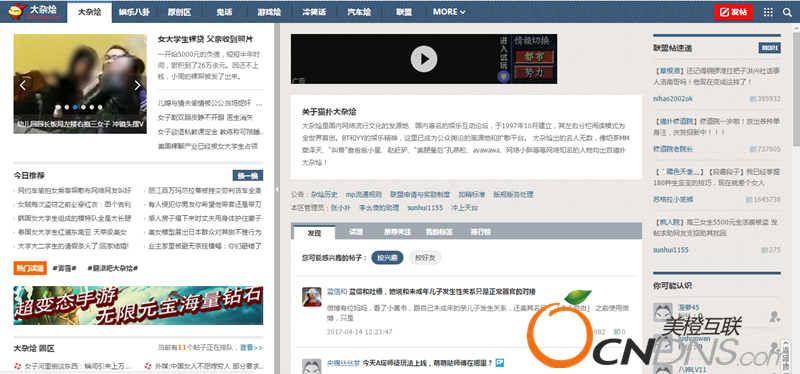The image size is (800, 374).
Task: Show previous slide with carousel left arrow
Action: pos(22,85)
